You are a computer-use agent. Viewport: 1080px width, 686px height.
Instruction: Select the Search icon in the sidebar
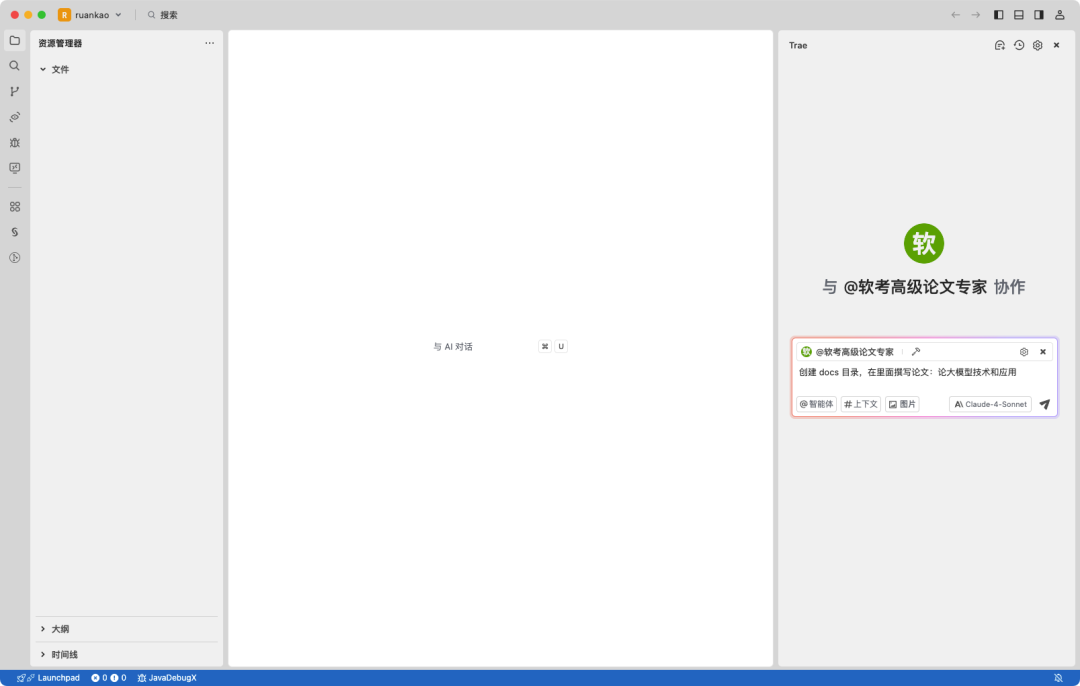tap(15, 66)
